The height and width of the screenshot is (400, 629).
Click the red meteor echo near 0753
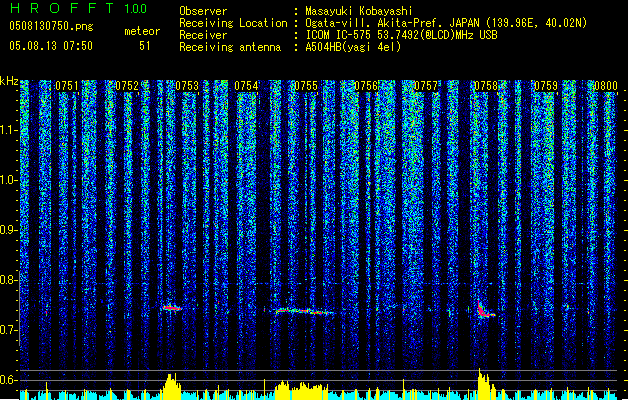172,308
